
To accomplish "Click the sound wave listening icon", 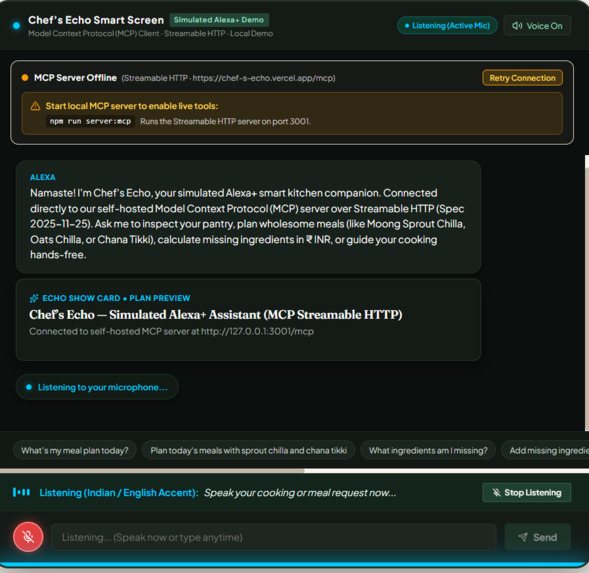I will [x=21, y=492].
